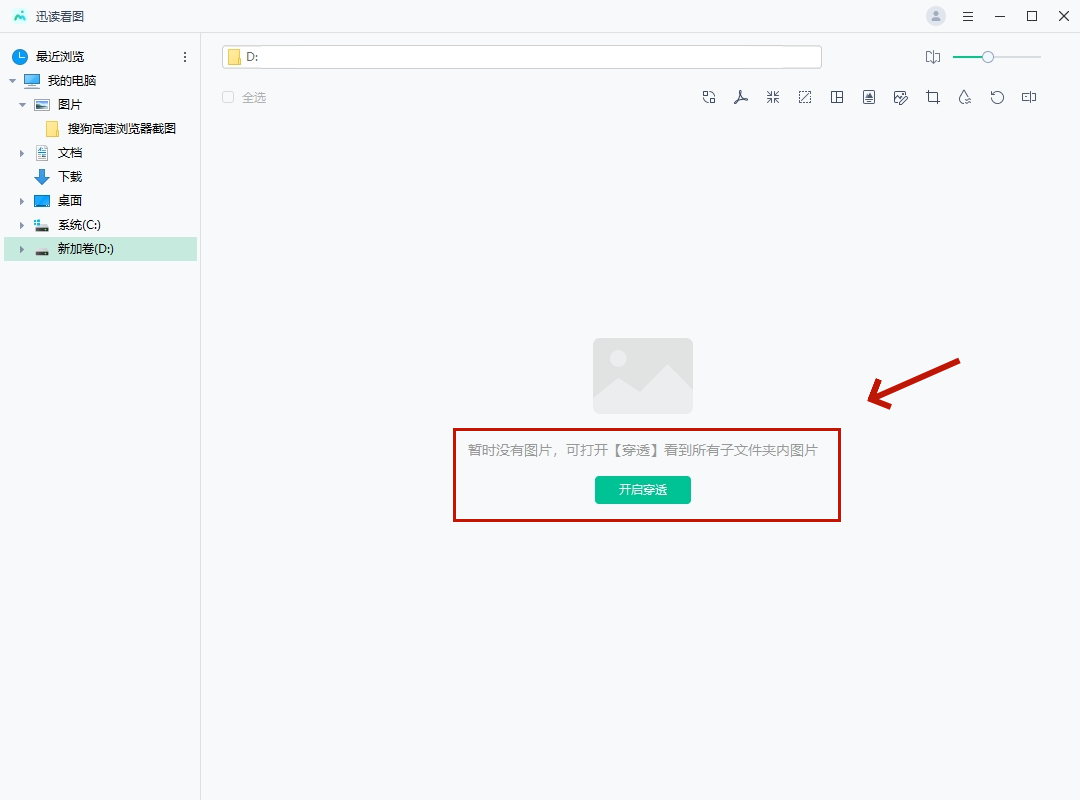Open the picture-with-caption page icon
The width and height of the screenshot is (1080, 800).
[x=869, y=97]
